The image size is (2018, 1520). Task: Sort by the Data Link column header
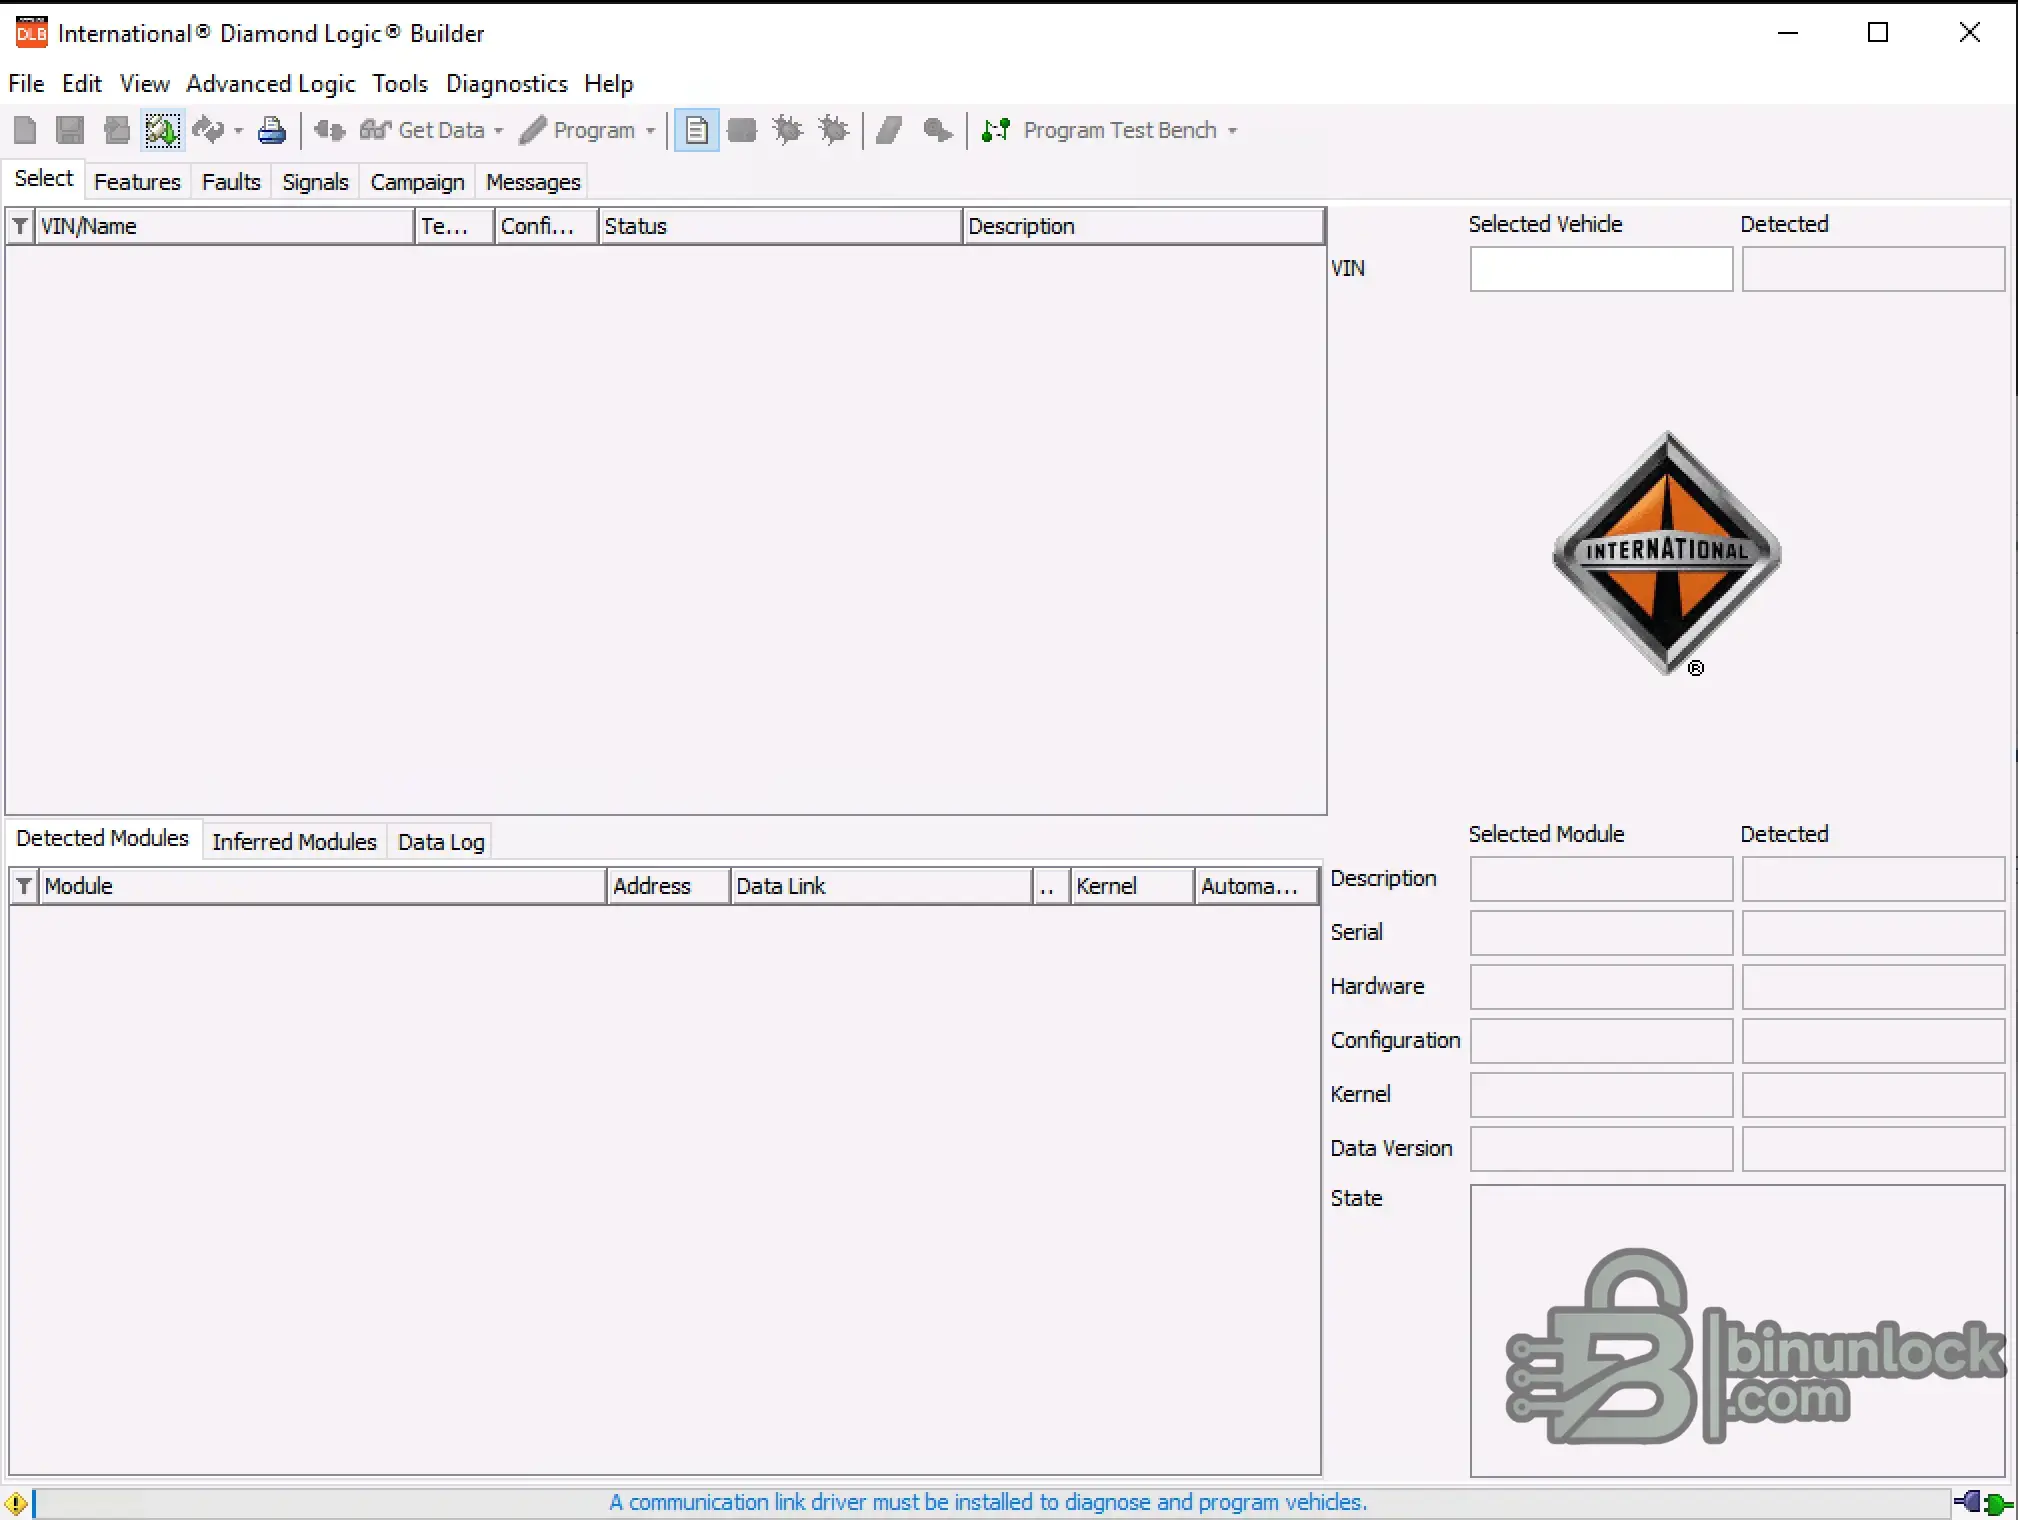coord(882,886)
